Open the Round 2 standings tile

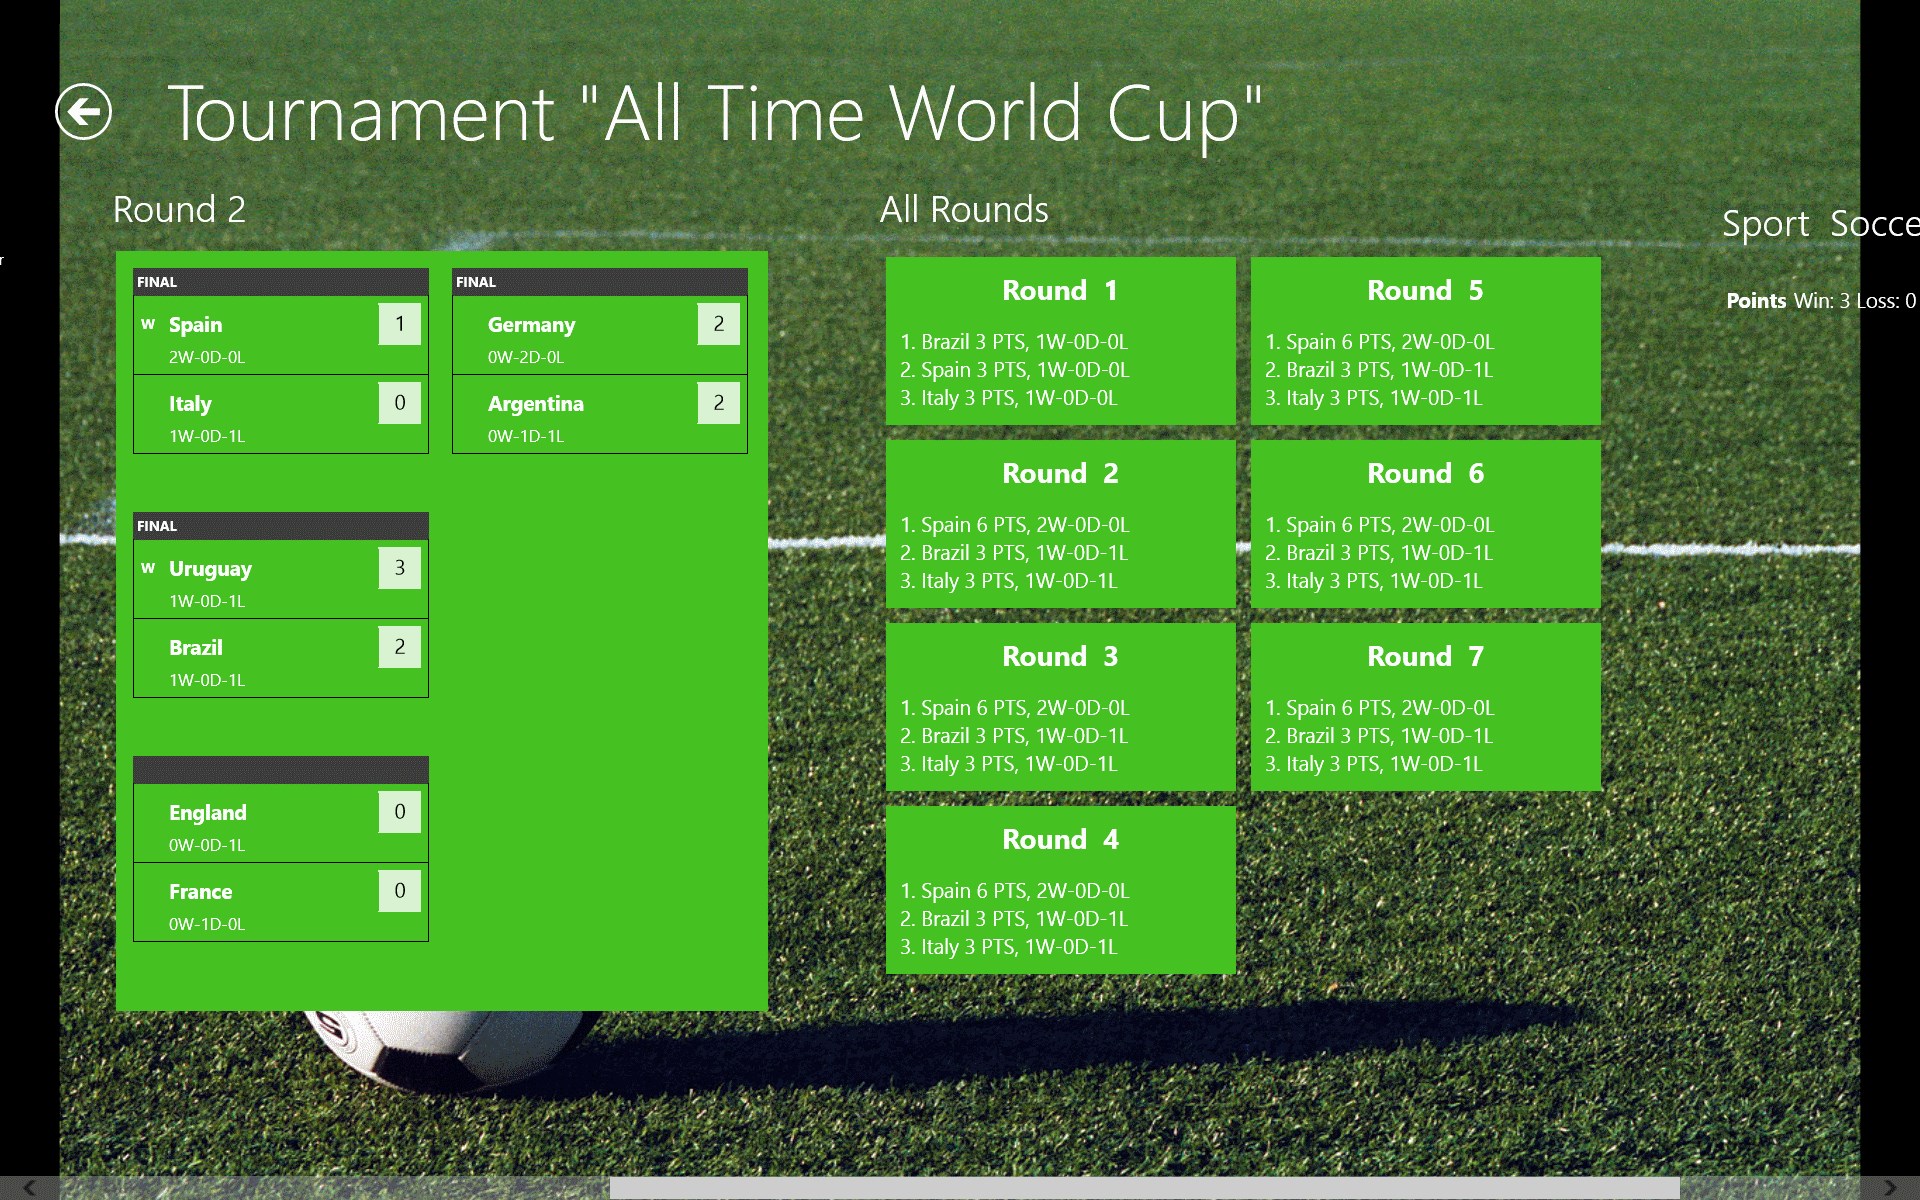click(x=1060, y=524)
